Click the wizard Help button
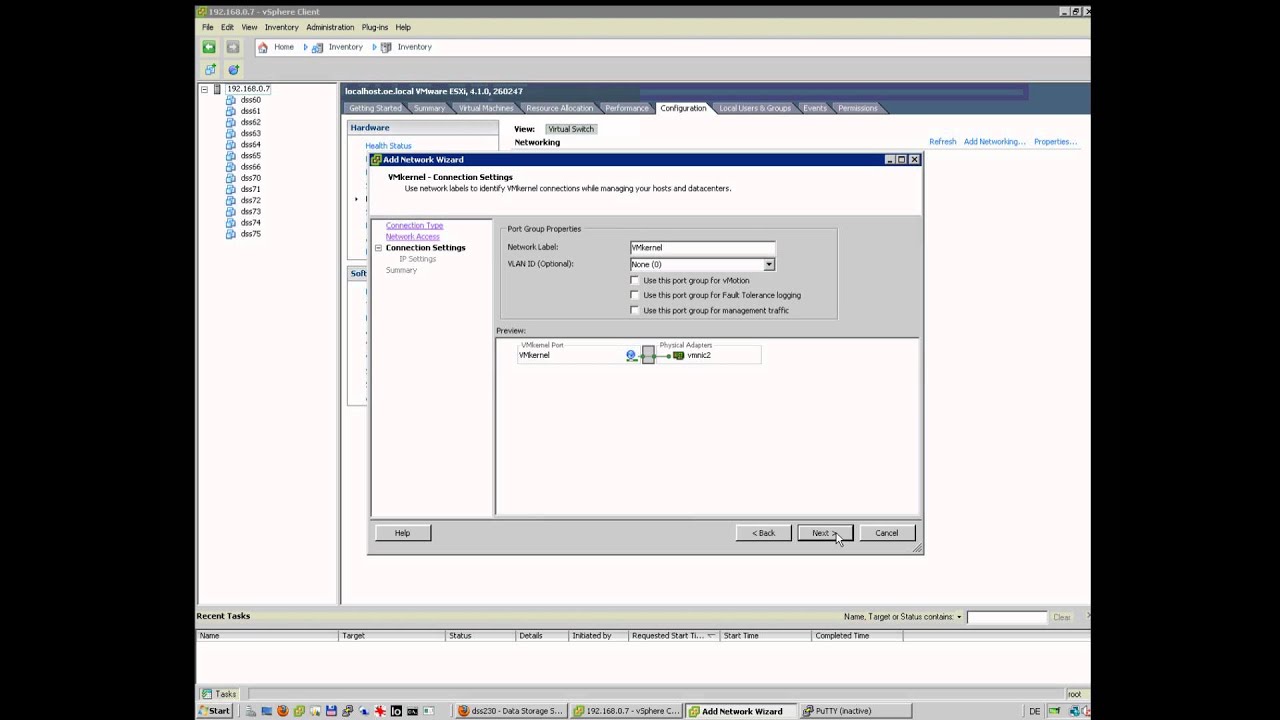Screen dimensions: 1280x720 [402, 533]
